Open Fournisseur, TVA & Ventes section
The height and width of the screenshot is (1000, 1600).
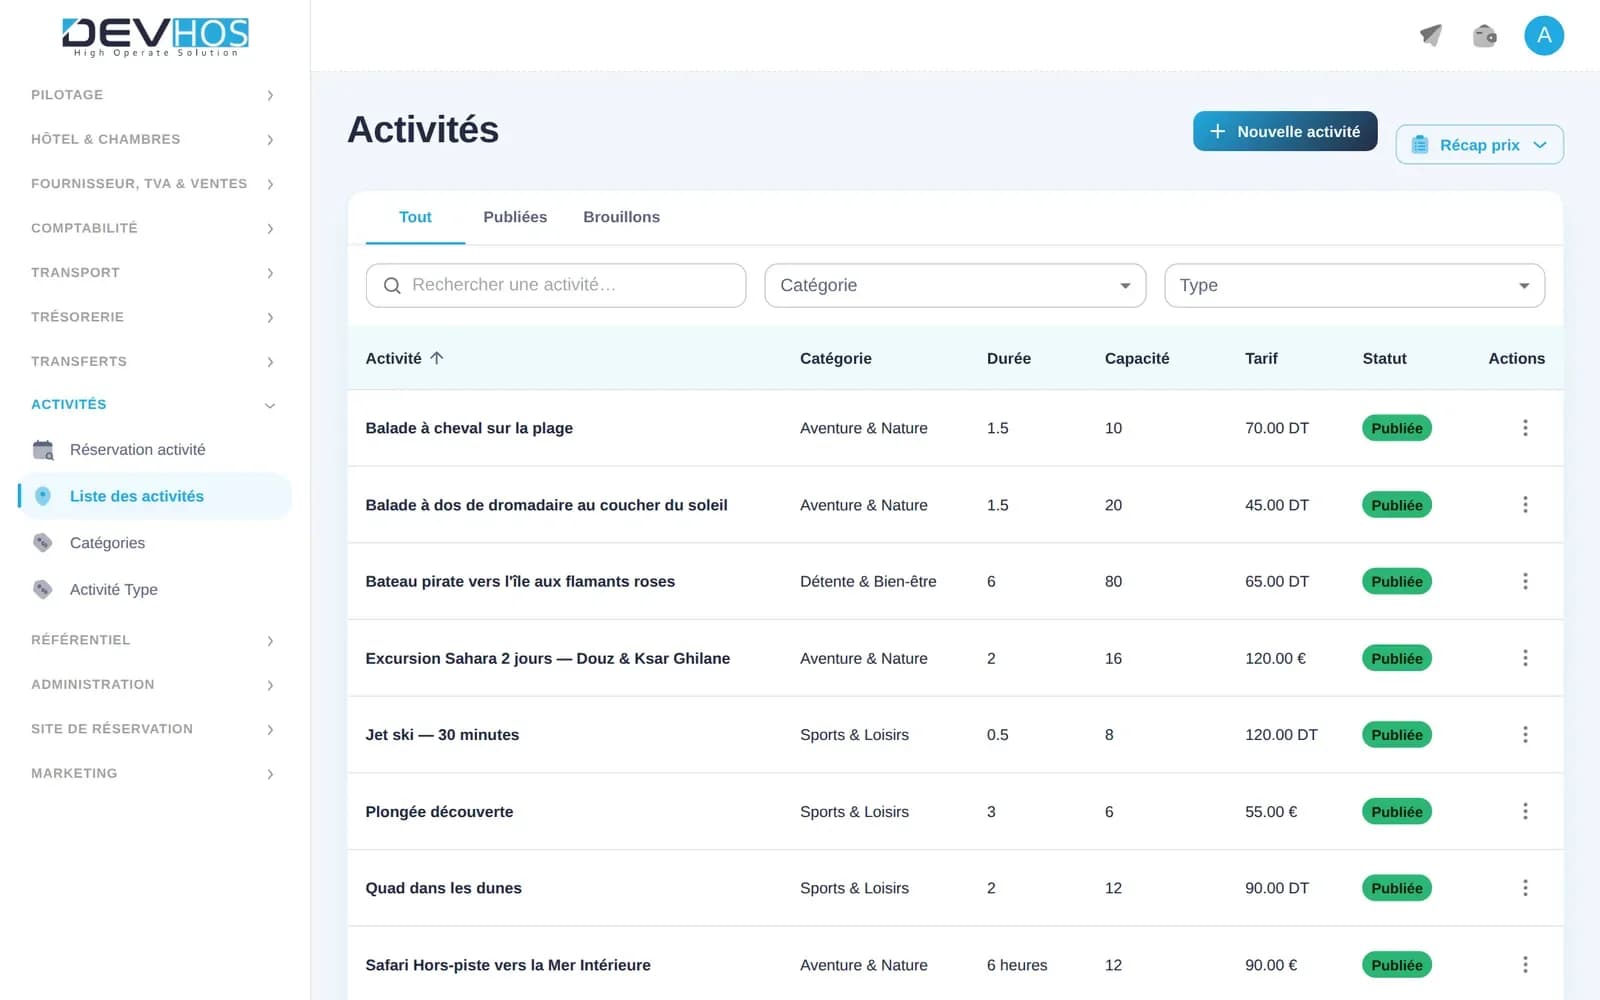click(x=152, y=184)
